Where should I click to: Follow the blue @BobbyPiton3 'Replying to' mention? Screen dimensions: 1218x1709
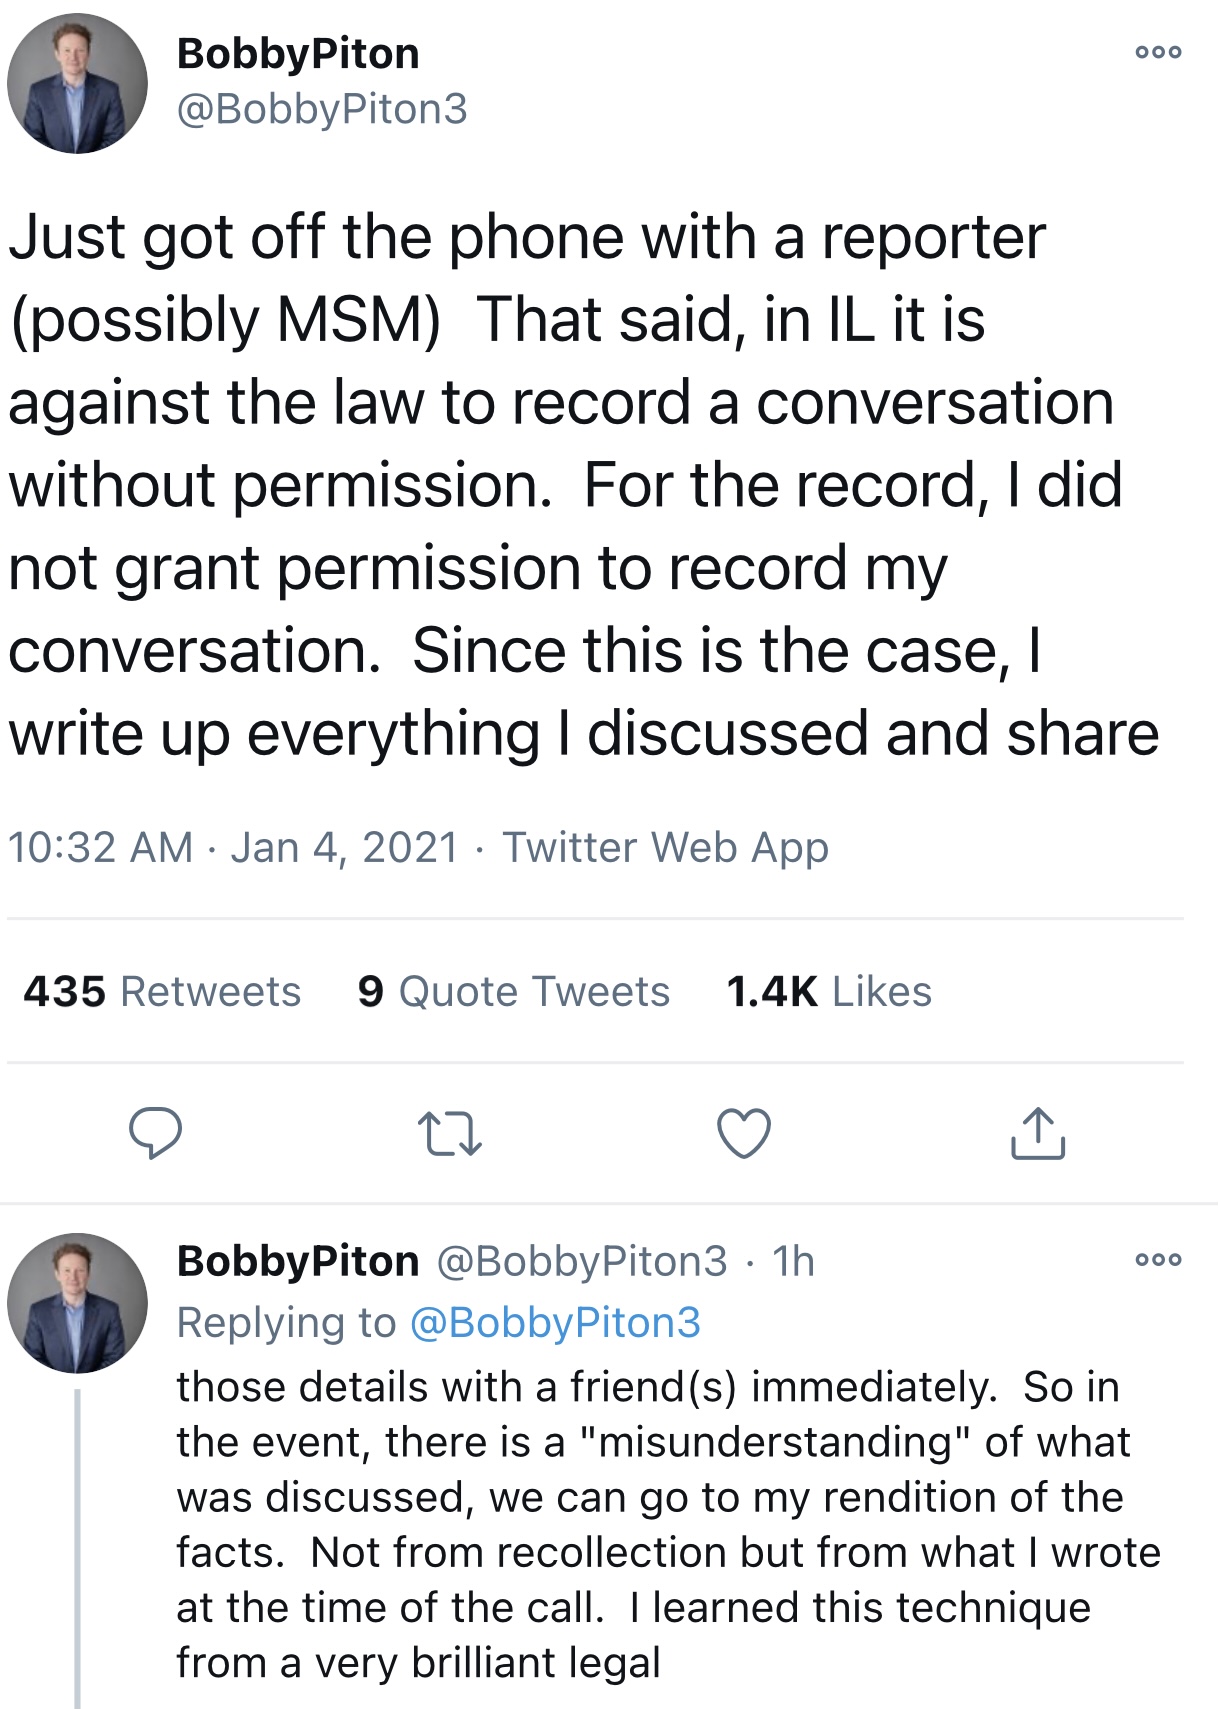click(555, 1322)
